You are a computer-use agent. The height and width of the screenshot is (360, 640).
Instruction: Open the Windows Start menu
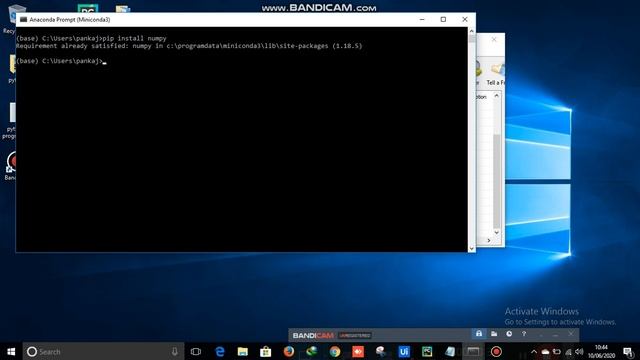coord(11,351)
